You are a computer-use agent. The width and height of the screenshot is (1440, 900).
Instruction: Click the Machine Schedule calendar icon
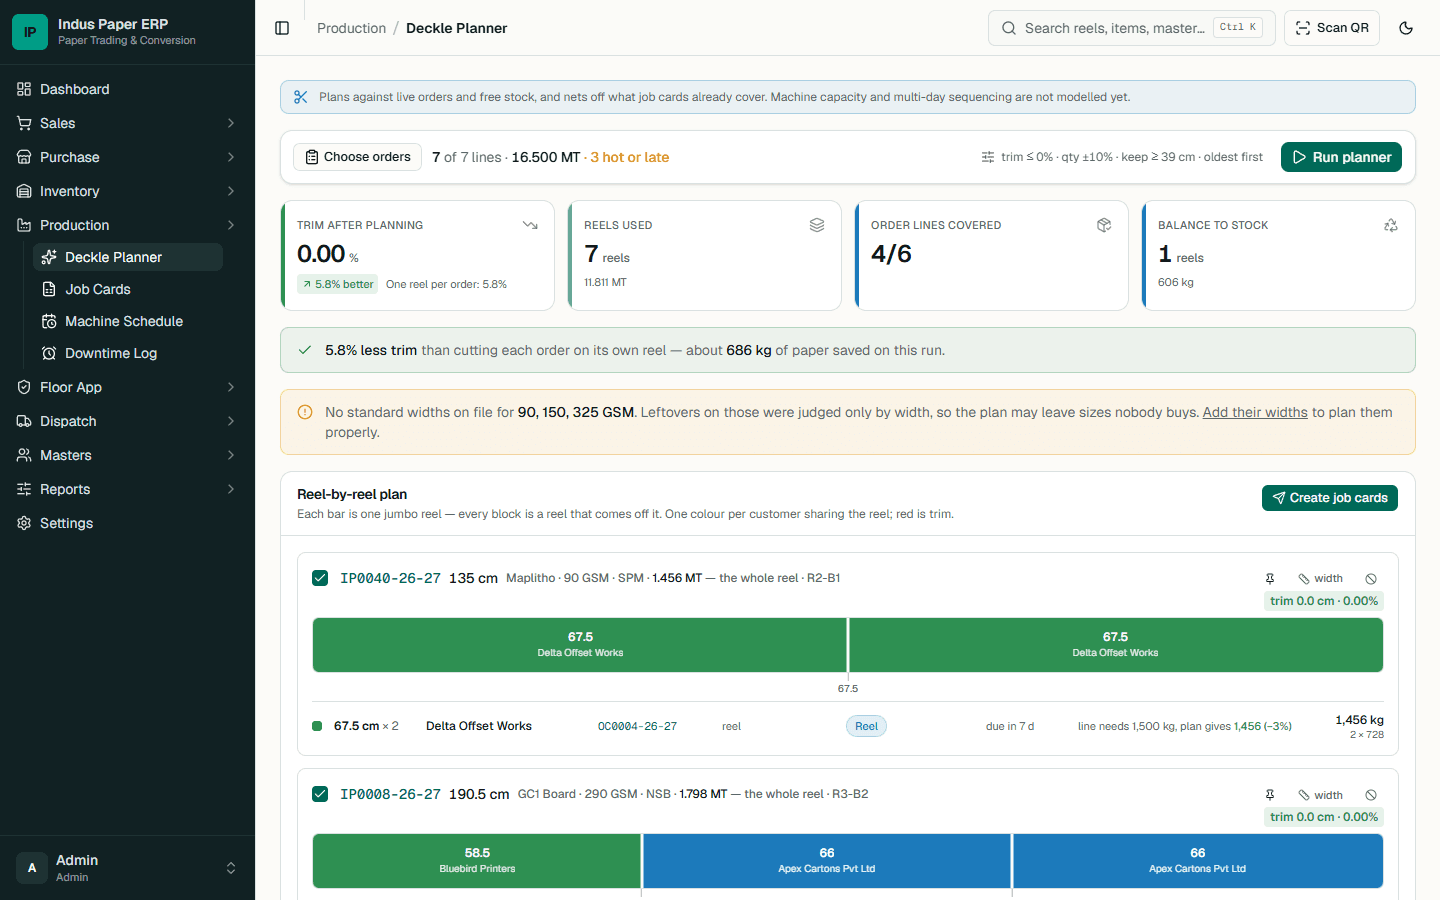point(49,321)
